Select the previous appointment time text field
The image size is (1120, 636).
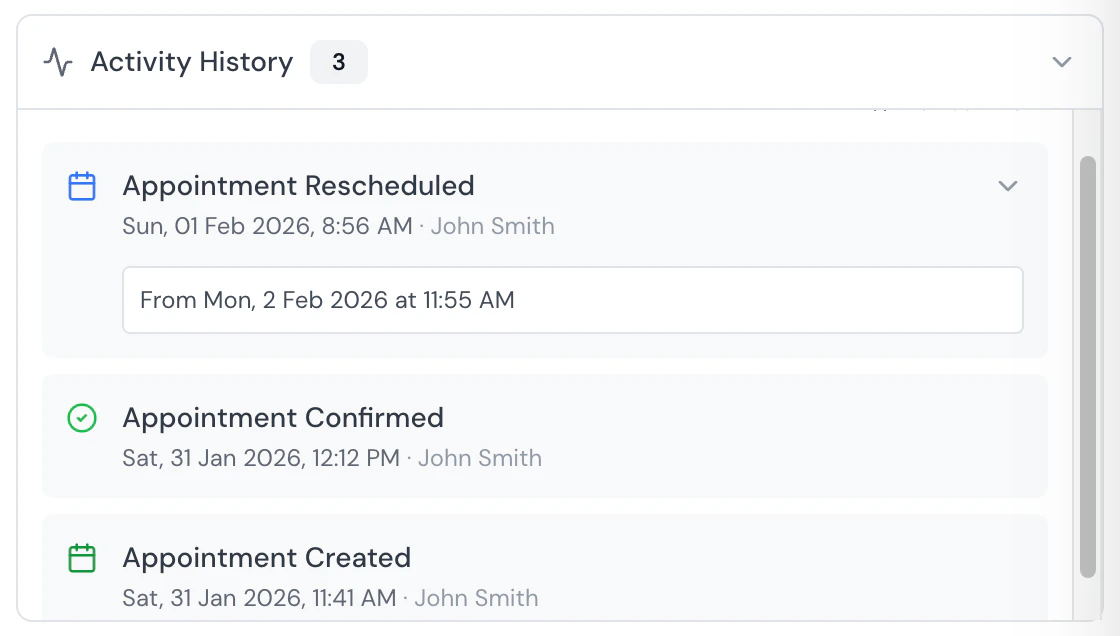[572, 300]
